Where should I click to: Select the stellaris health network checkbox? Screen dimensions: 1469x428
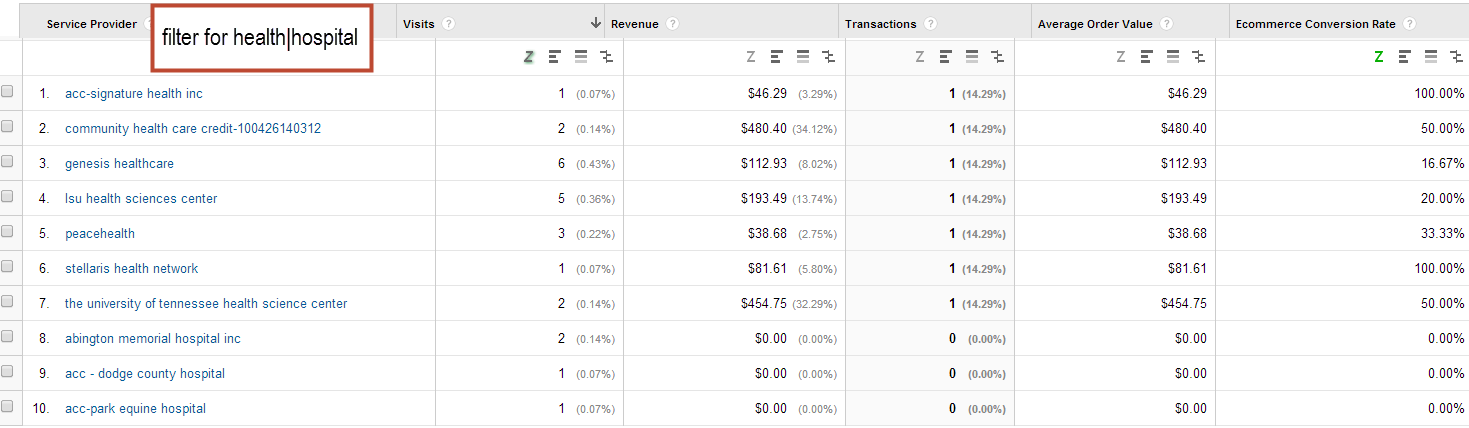pos(8,267)
